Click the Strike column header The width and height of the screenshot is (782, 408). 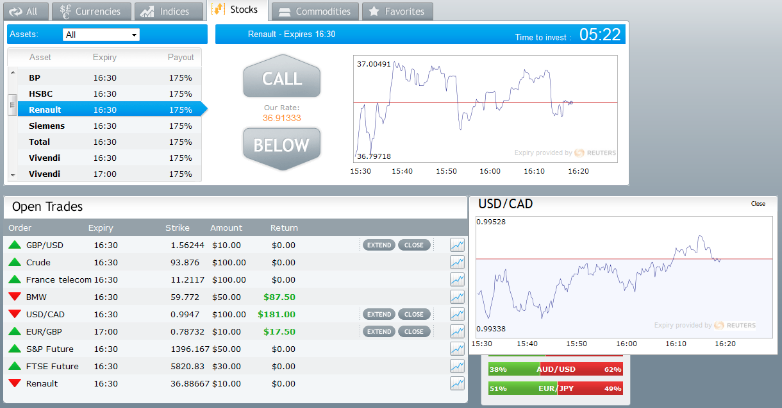pos(177,227)
